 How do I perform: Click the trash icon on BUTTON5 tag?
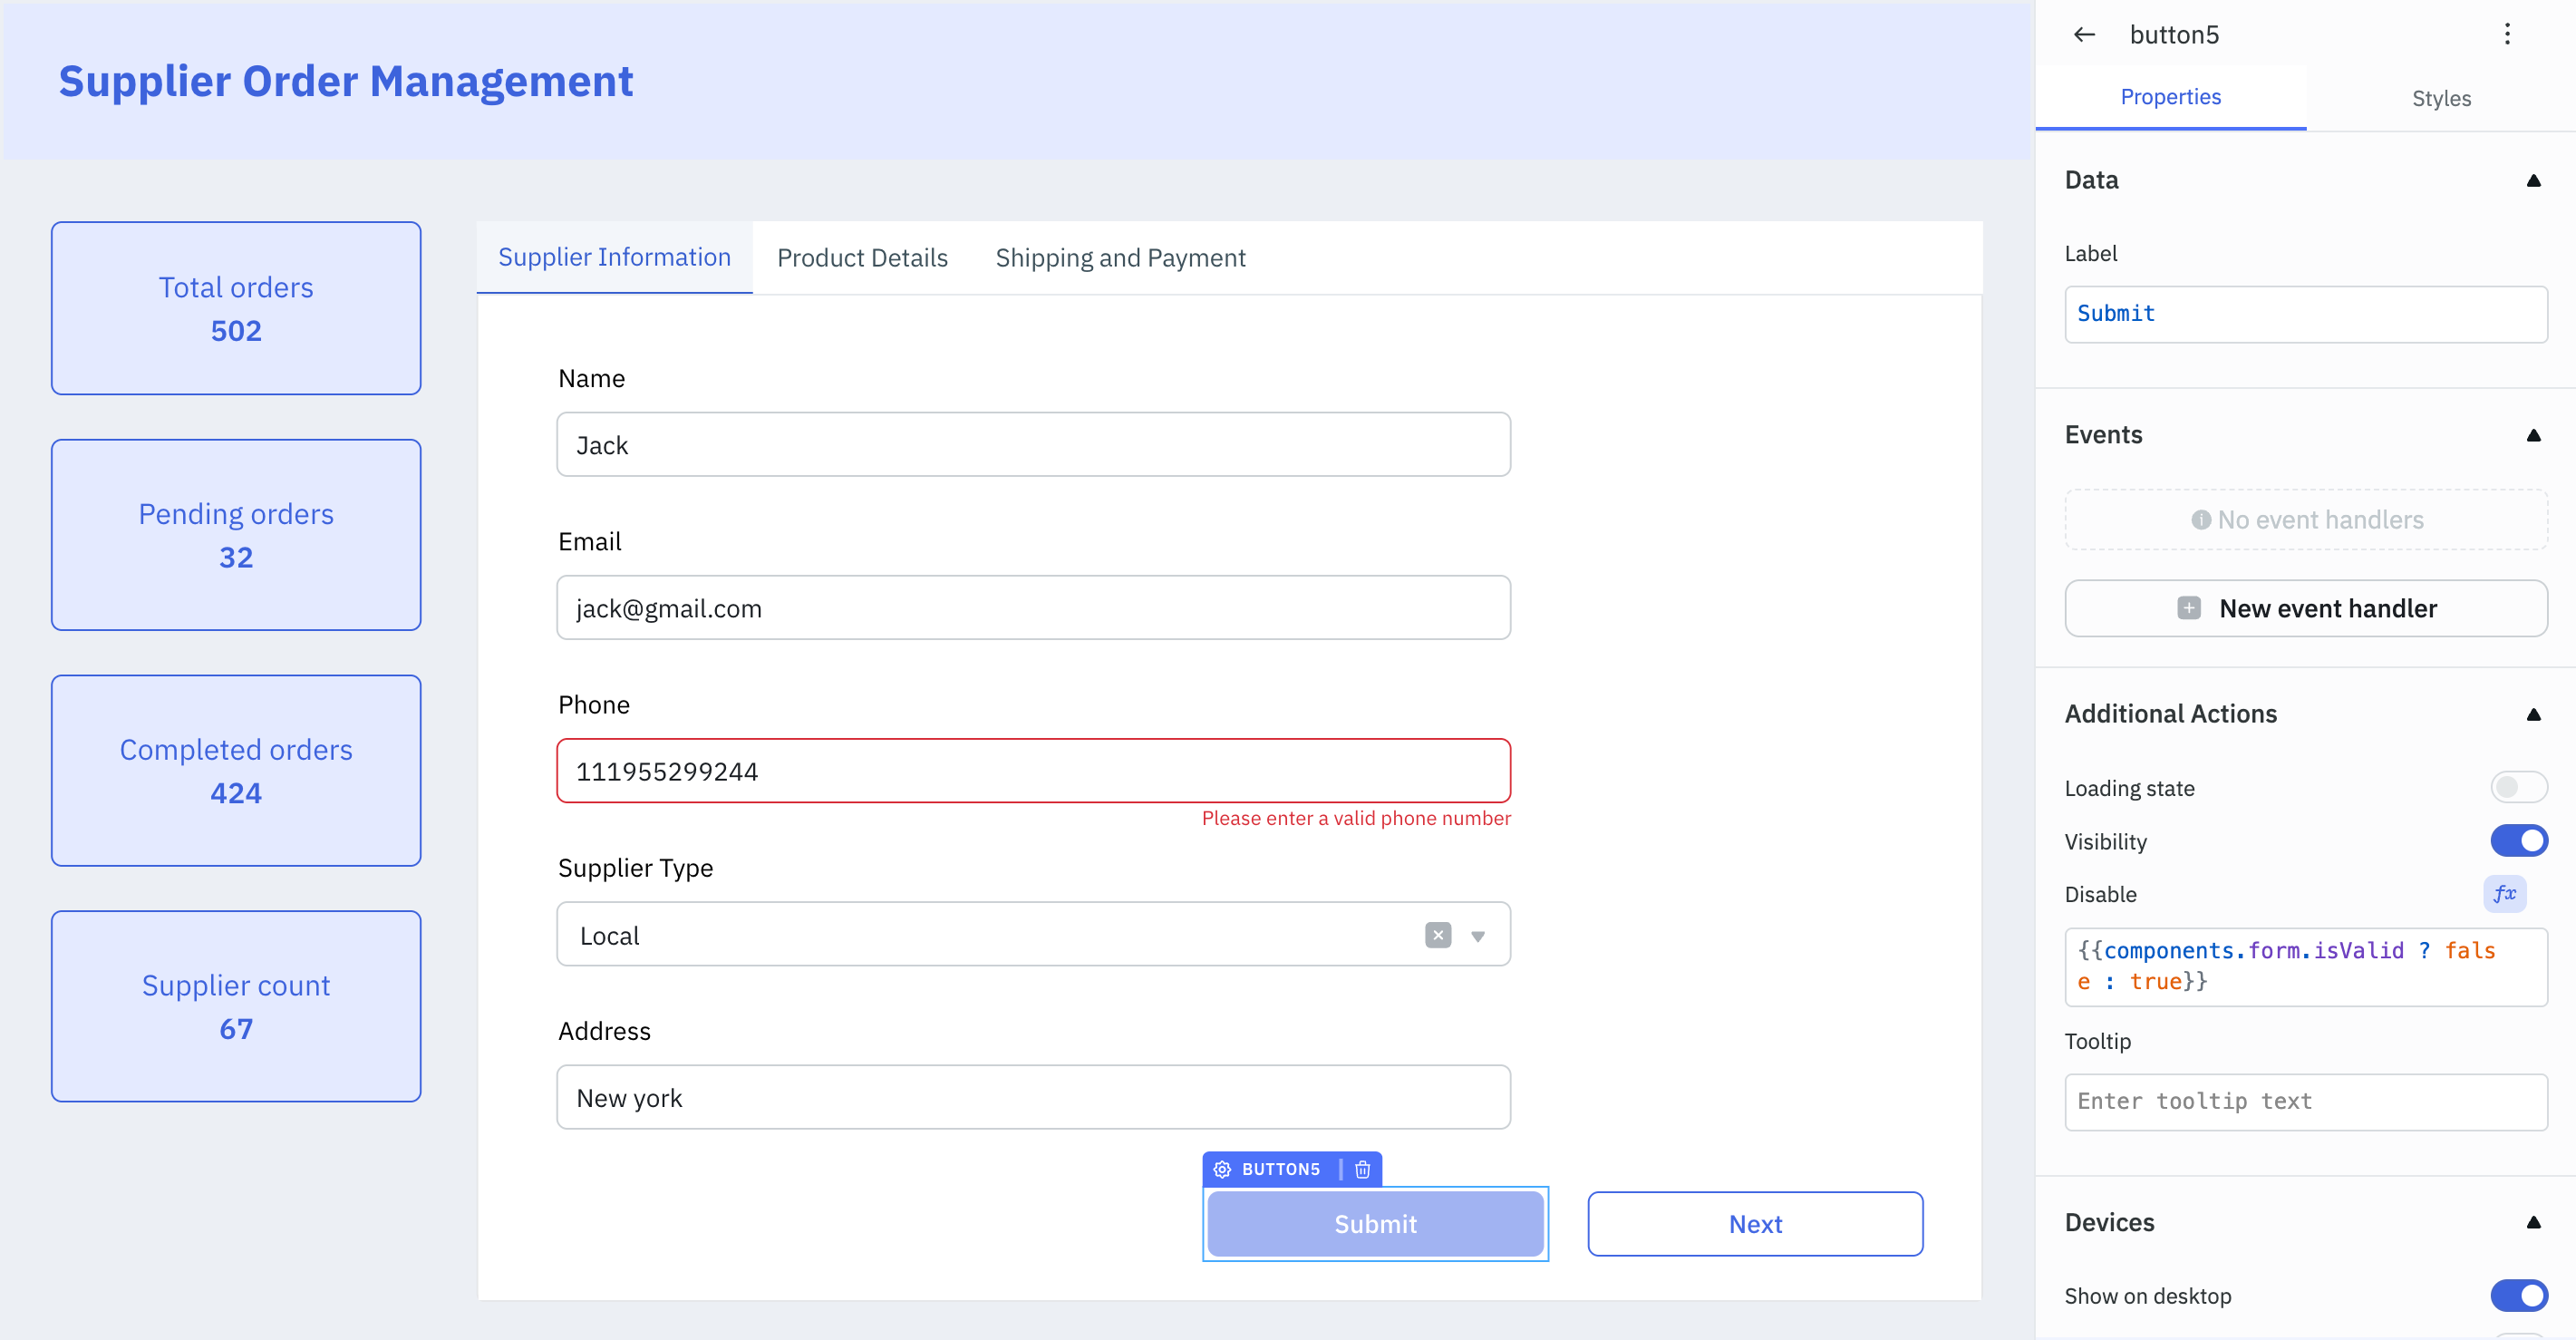tap(1362, 1169)
